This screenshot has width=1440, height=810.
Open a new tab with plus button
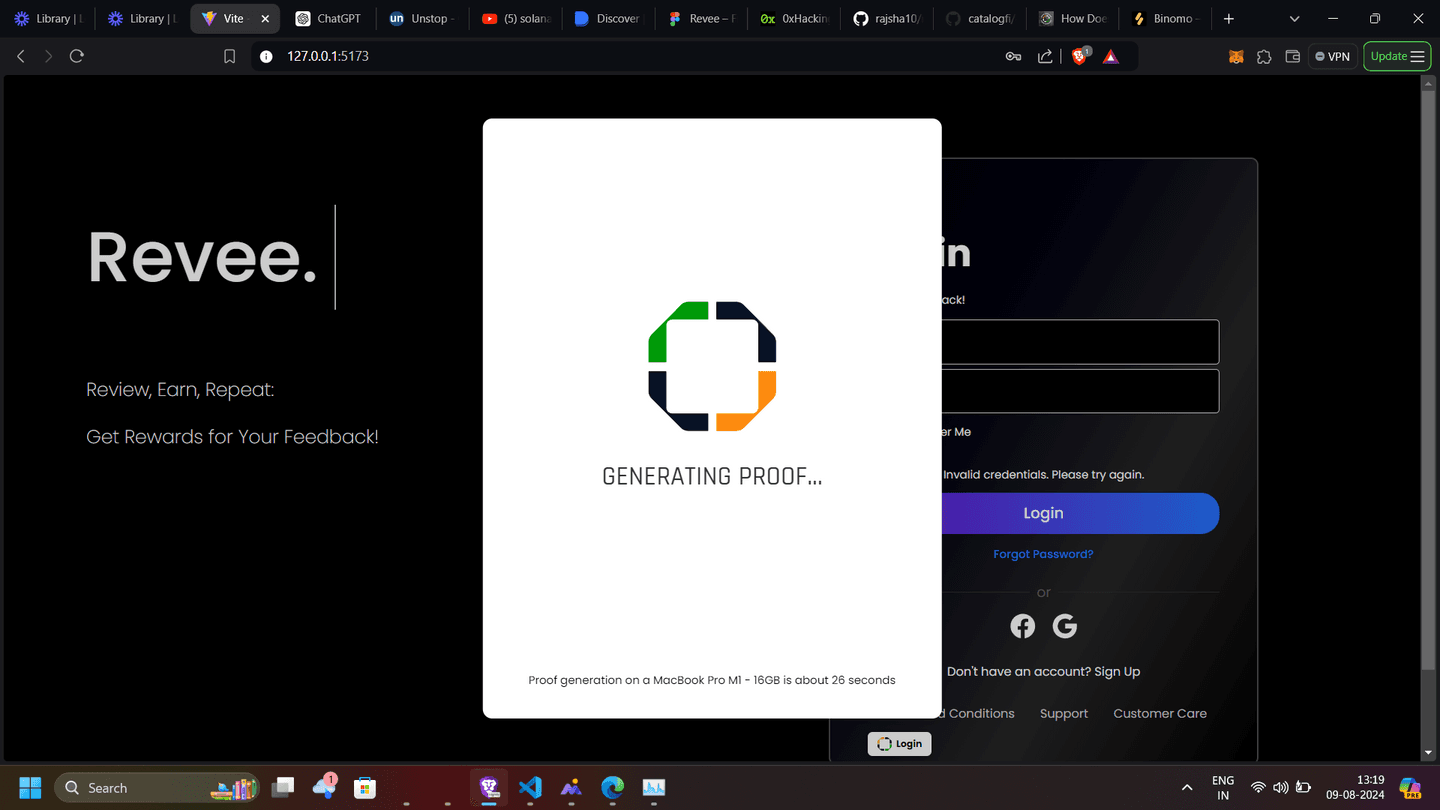(x=1229, y=19)
